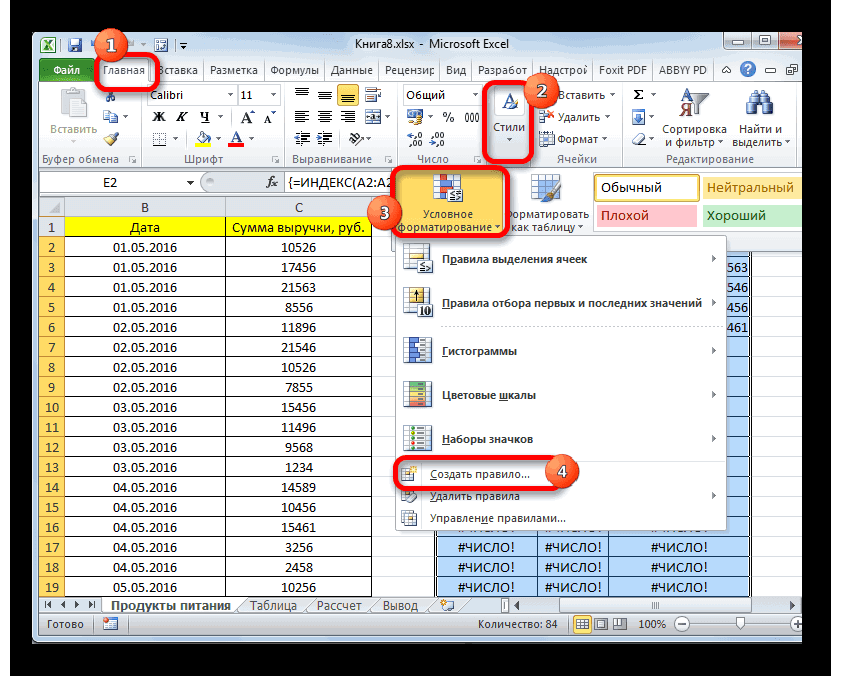Click merge and center icon
Image resolution: width=859 pixels, height=676 pixels.
373,117
